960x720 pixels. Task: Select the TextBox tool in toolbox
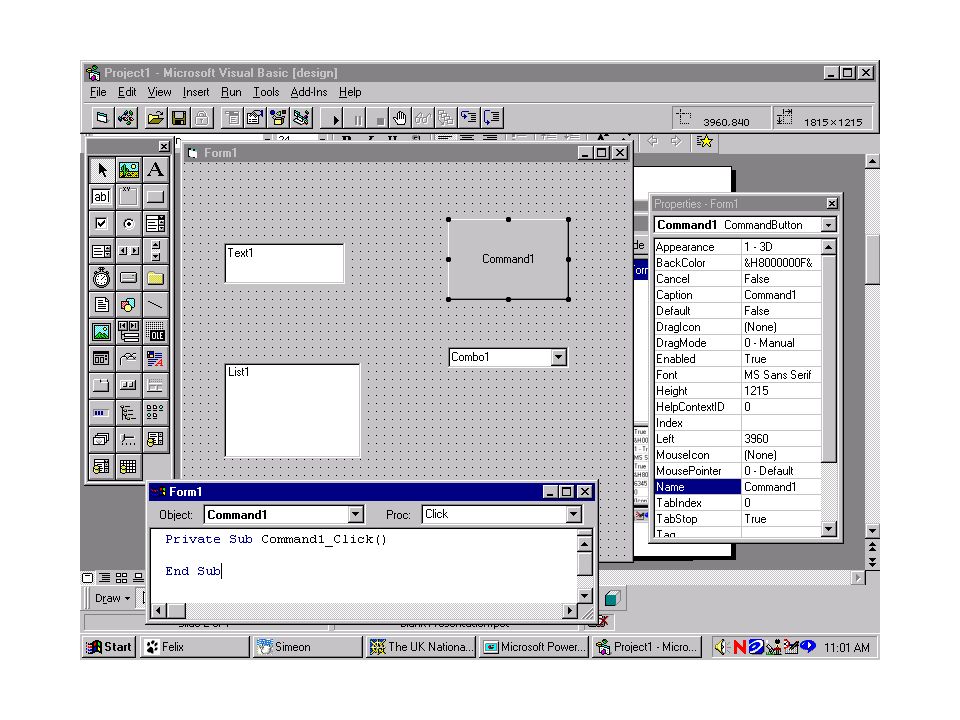pyautogui.click(x=102, y=197)
